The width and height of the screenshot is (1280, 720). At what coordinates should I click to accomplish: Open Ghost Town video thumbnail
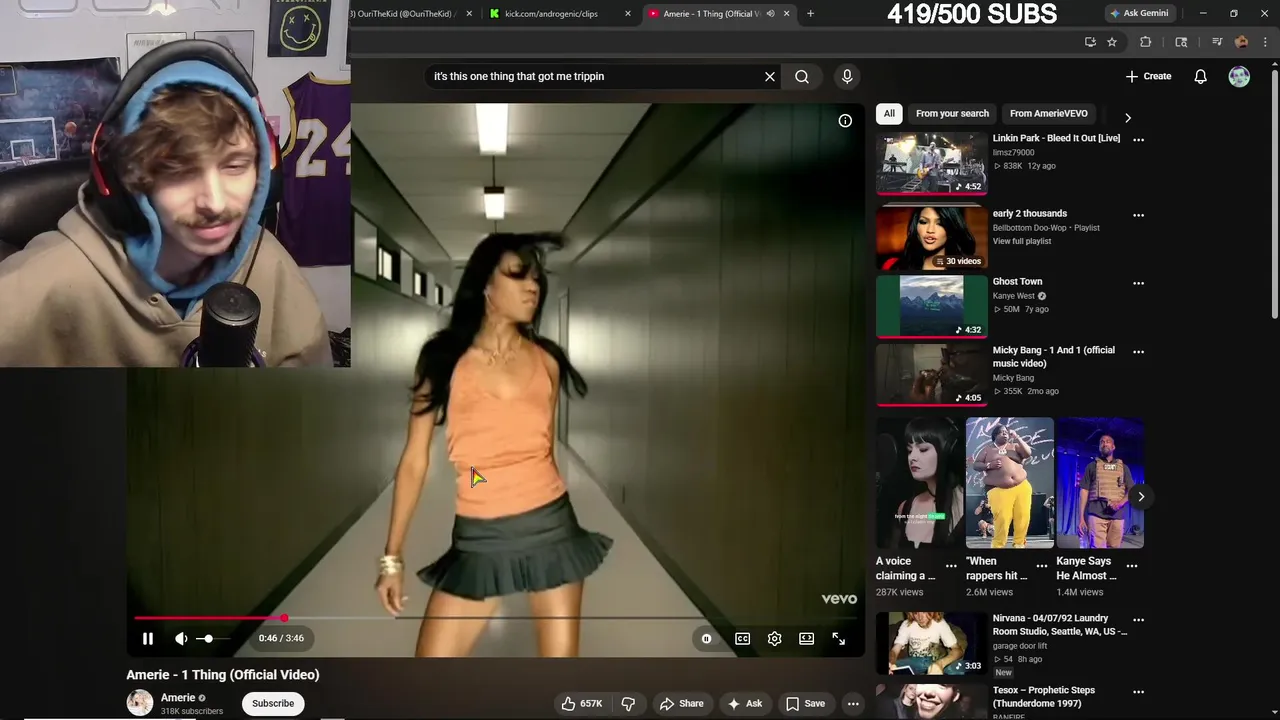[932, 307]
